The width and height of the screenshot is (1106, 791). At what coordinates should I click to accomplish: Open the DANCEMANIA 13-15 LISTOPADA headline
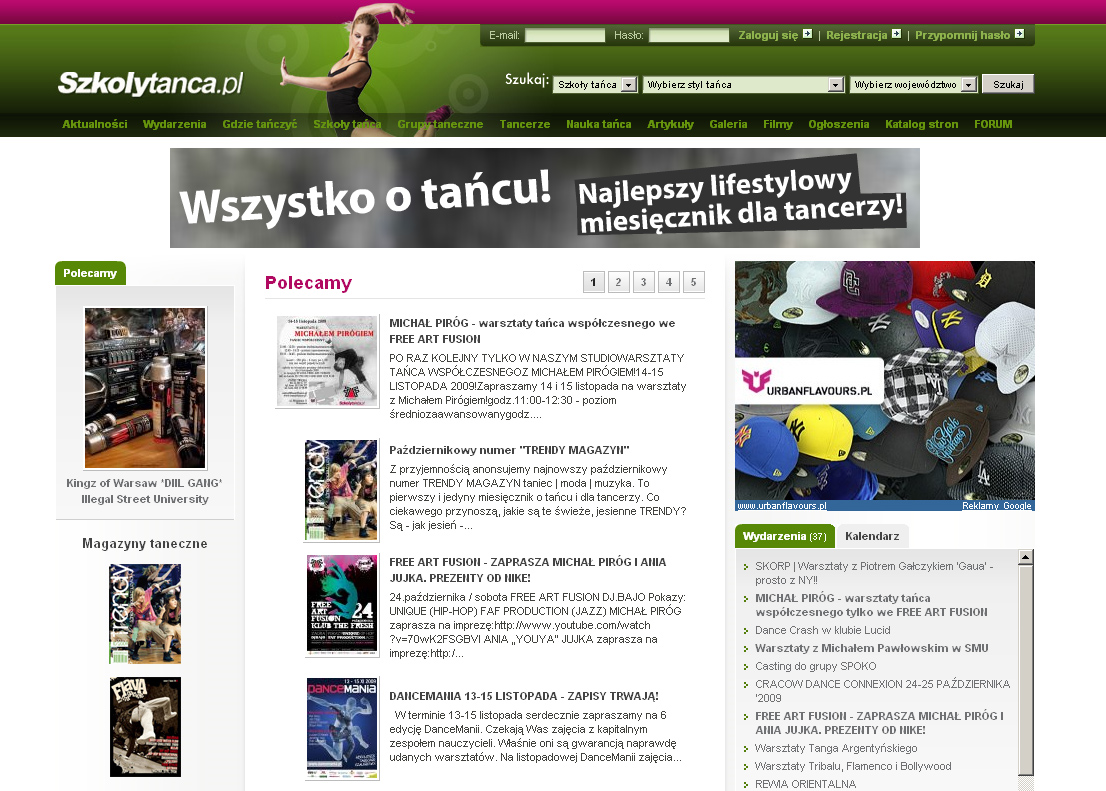click(x=524, y=696)
